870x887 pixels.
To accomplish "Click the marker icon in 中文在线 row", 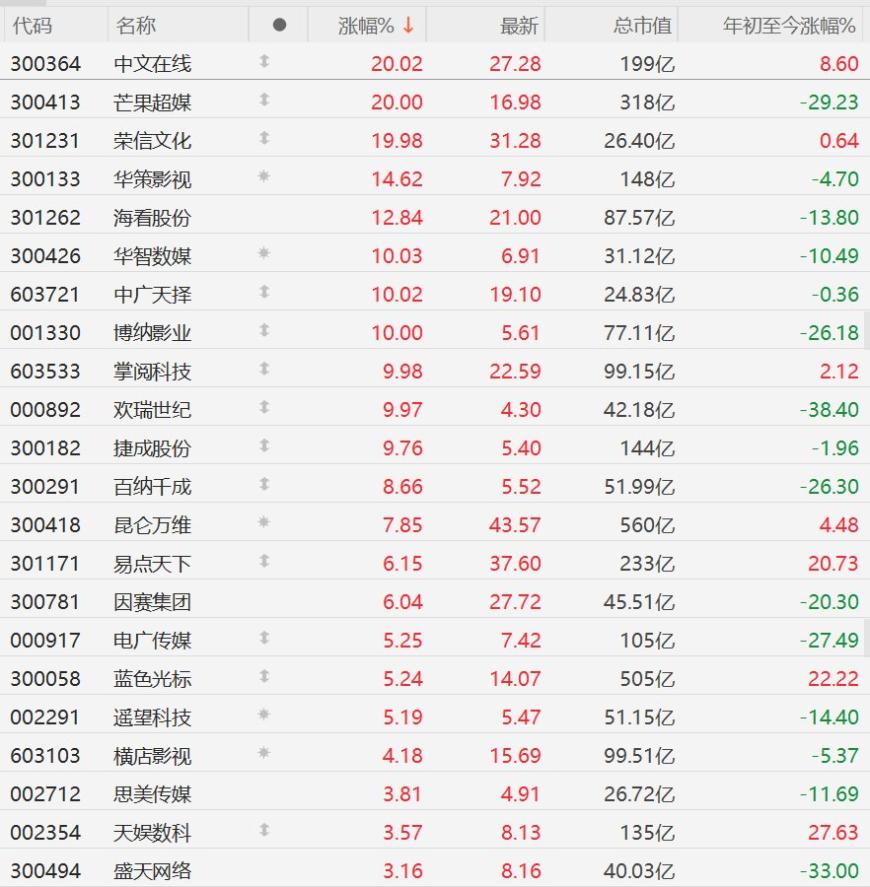I will click(264, 61).
